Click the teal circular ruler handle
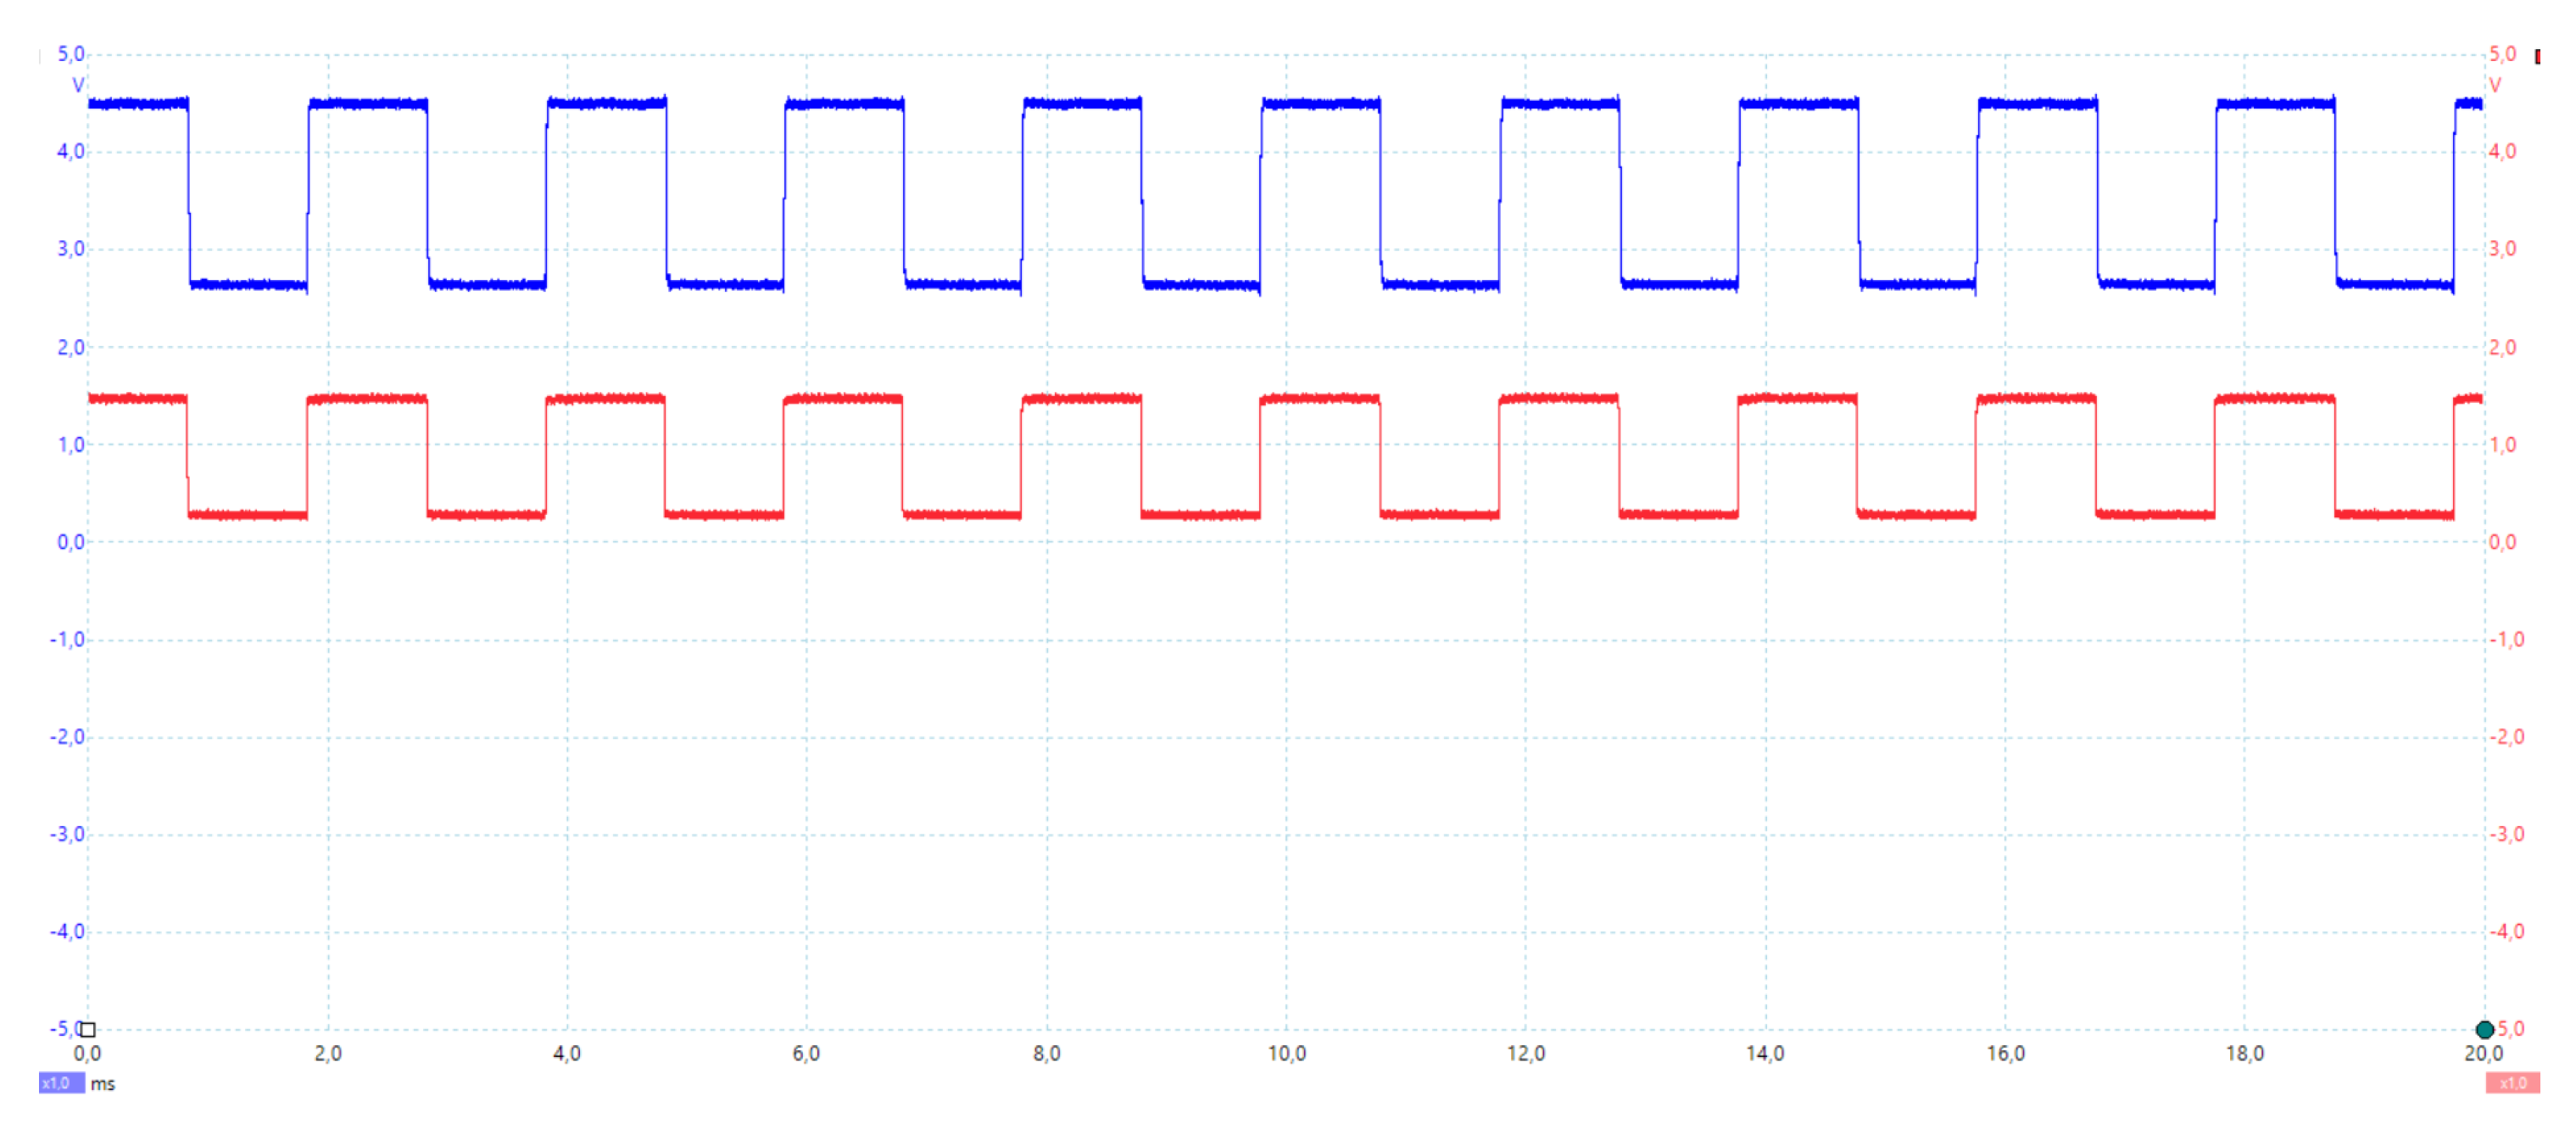Image resolution: width=2576 pixels, height=1129 pixels. 2484,1029
